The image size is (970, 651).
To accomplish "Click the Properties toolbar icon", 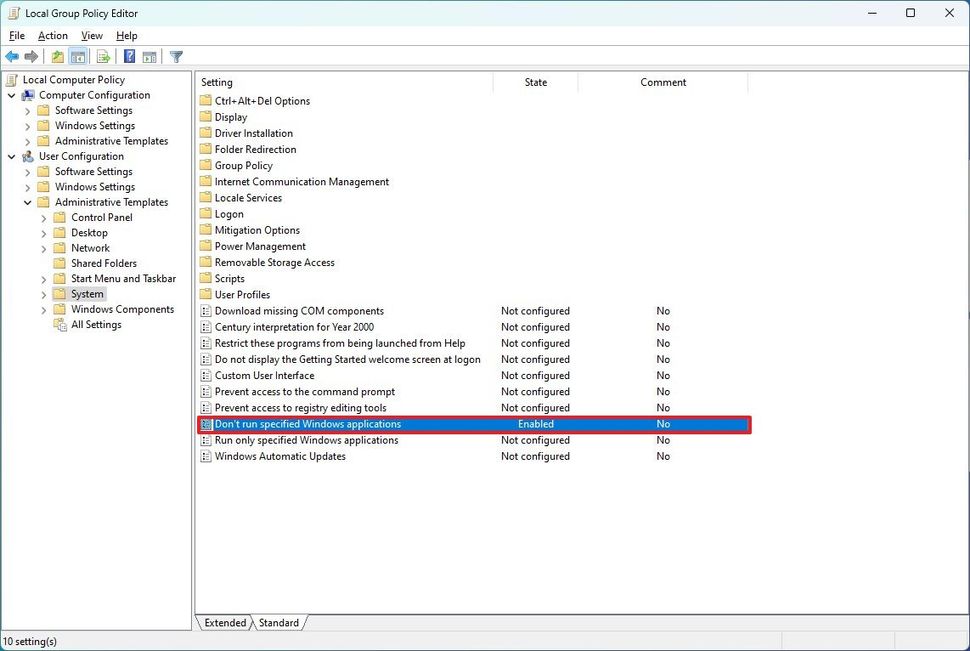I will pyautogui.click(x=149, y=56).
